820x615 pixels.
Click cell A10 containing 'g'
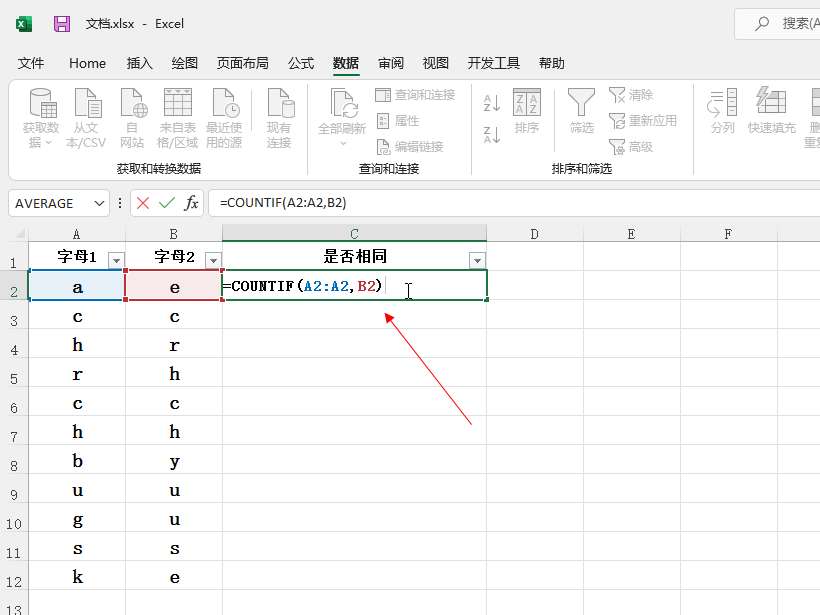click(x=77, y=518)
